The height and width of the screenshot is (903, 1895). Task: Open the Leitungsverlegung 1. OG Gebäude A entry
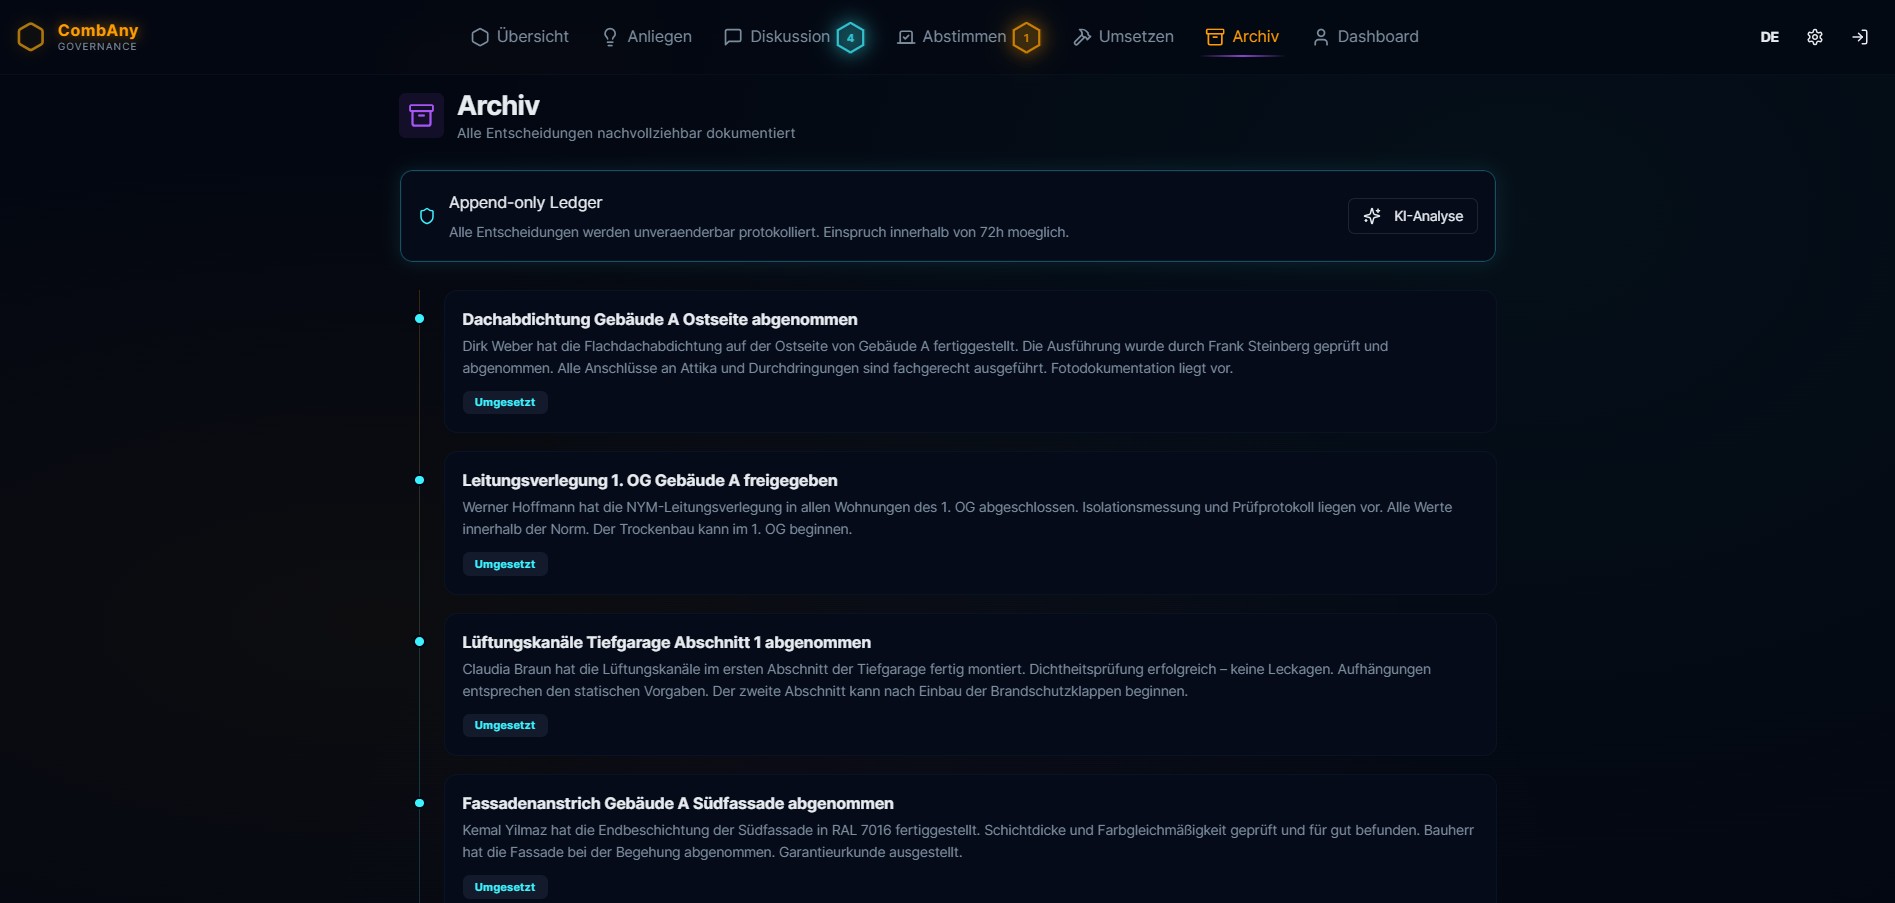point(969,523)
